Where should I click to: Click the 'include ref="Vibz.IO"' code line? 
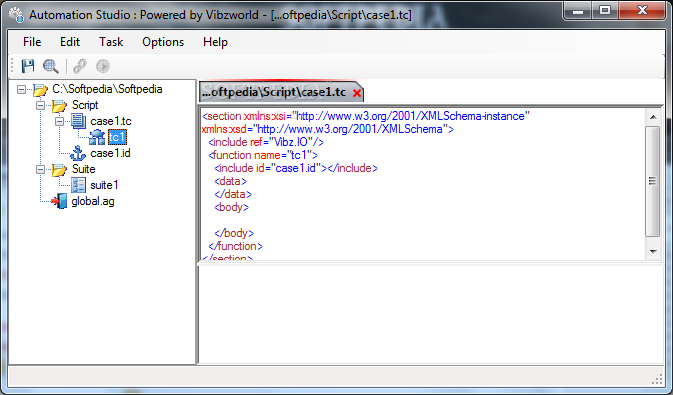266,142
